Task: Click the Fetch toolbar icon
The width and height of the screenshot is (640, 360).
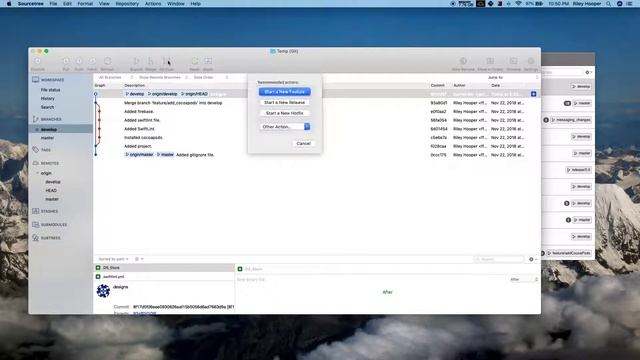Action: coord(92,61)
